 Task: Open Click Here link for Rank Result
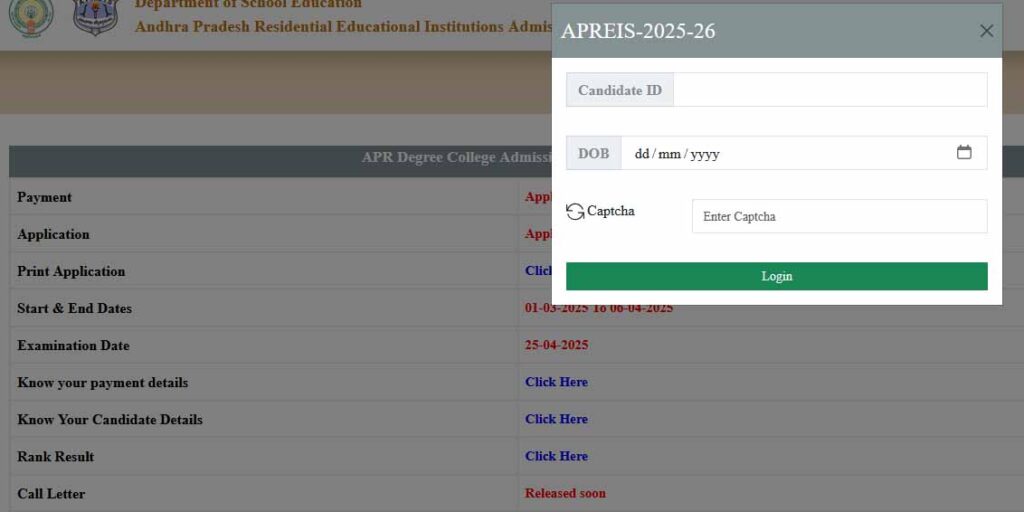[x=556, y=456]
